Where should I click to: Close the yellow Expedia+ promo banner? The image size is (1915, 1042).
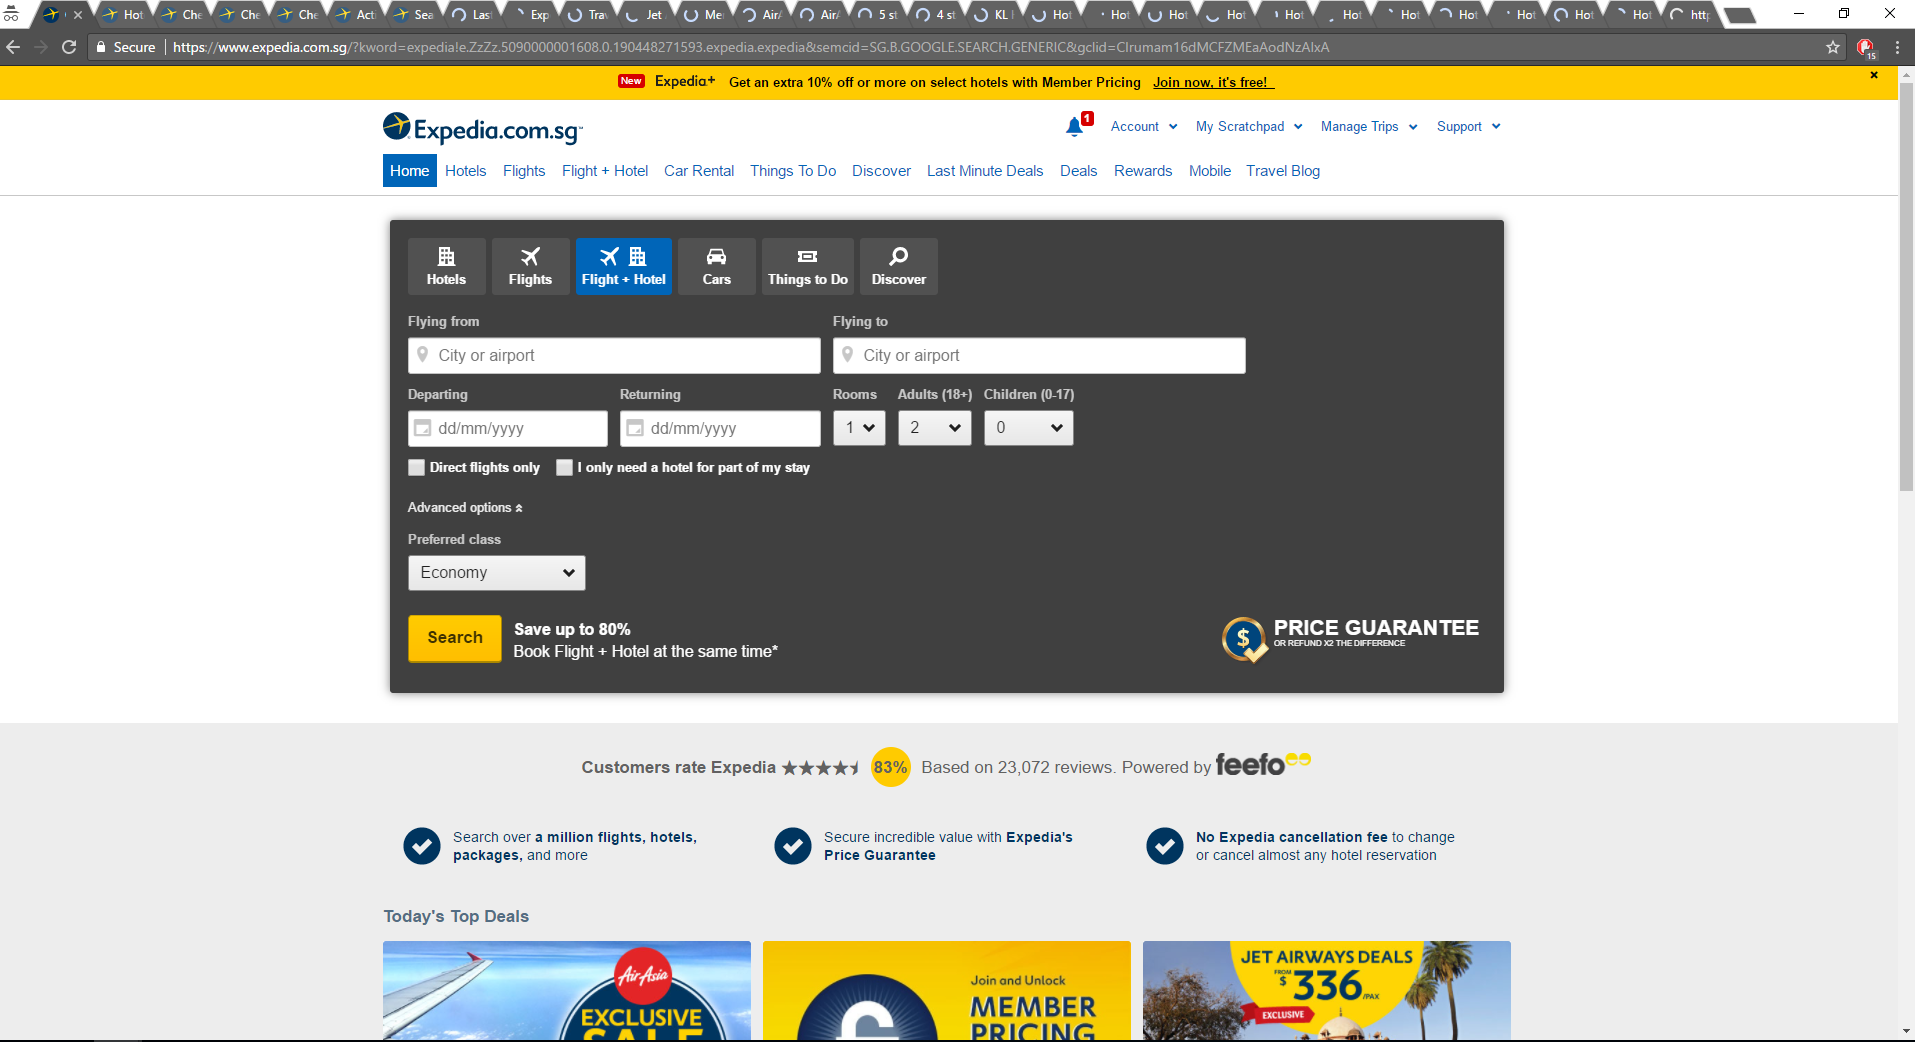click(x=1873, y=75)
